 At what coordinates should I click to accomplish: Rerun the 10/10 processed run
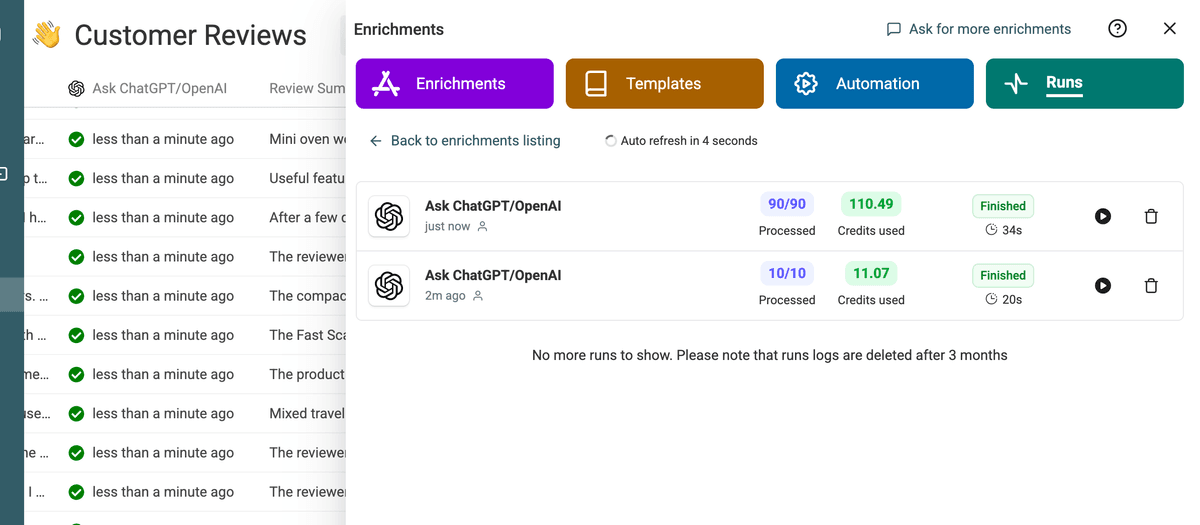tap(1103, 286)
